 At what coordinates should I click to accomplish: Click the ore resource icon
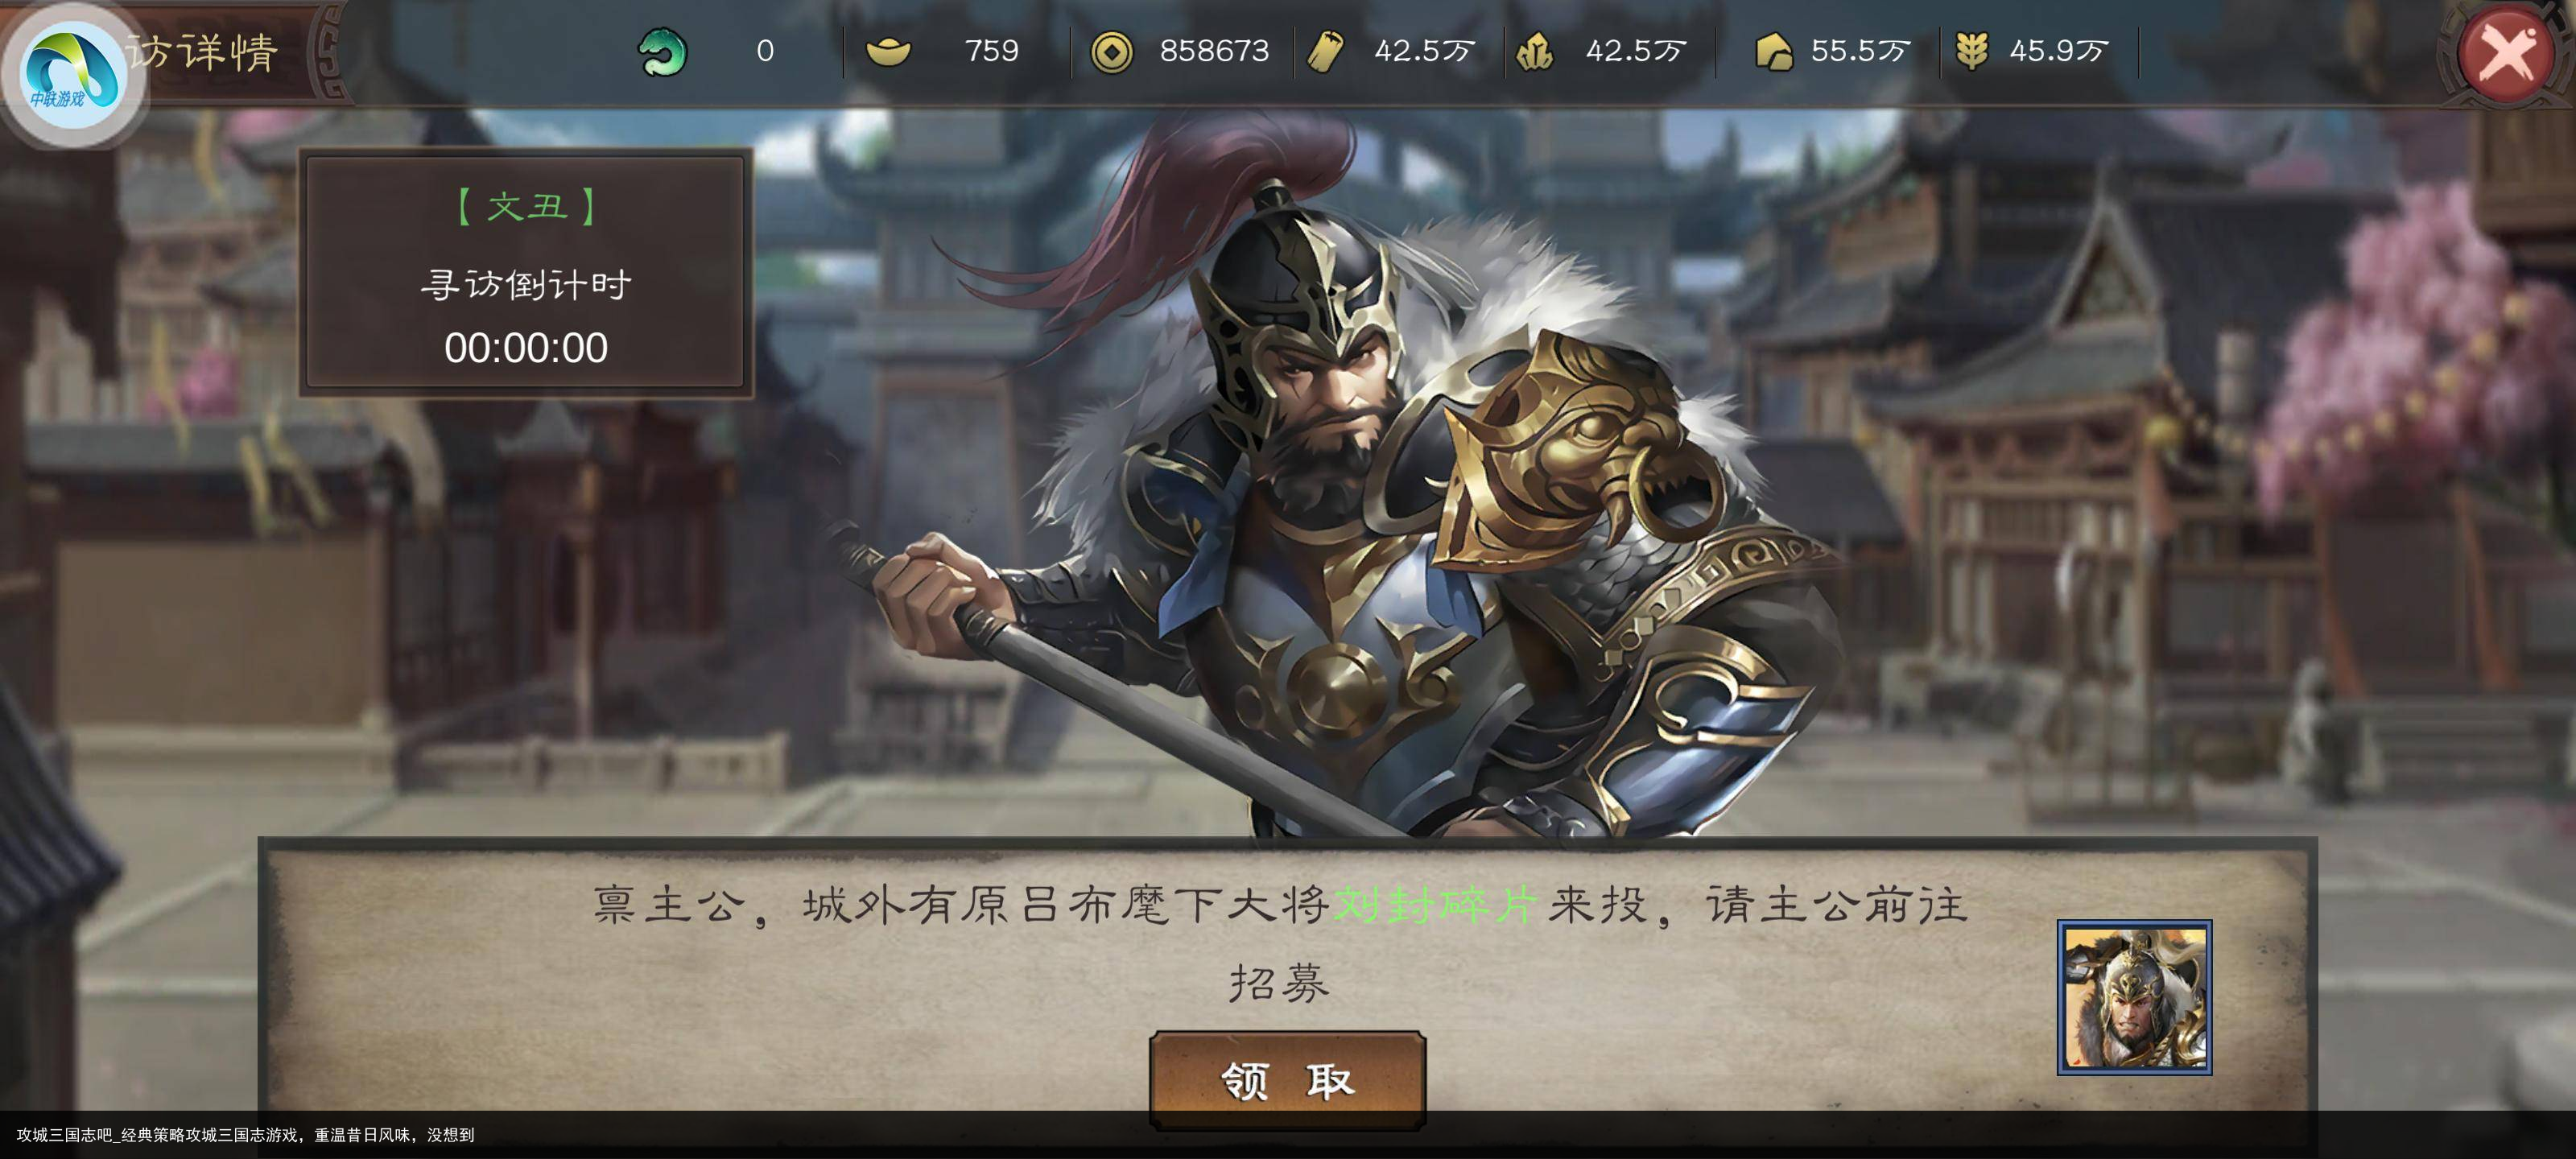[1535, 51]
